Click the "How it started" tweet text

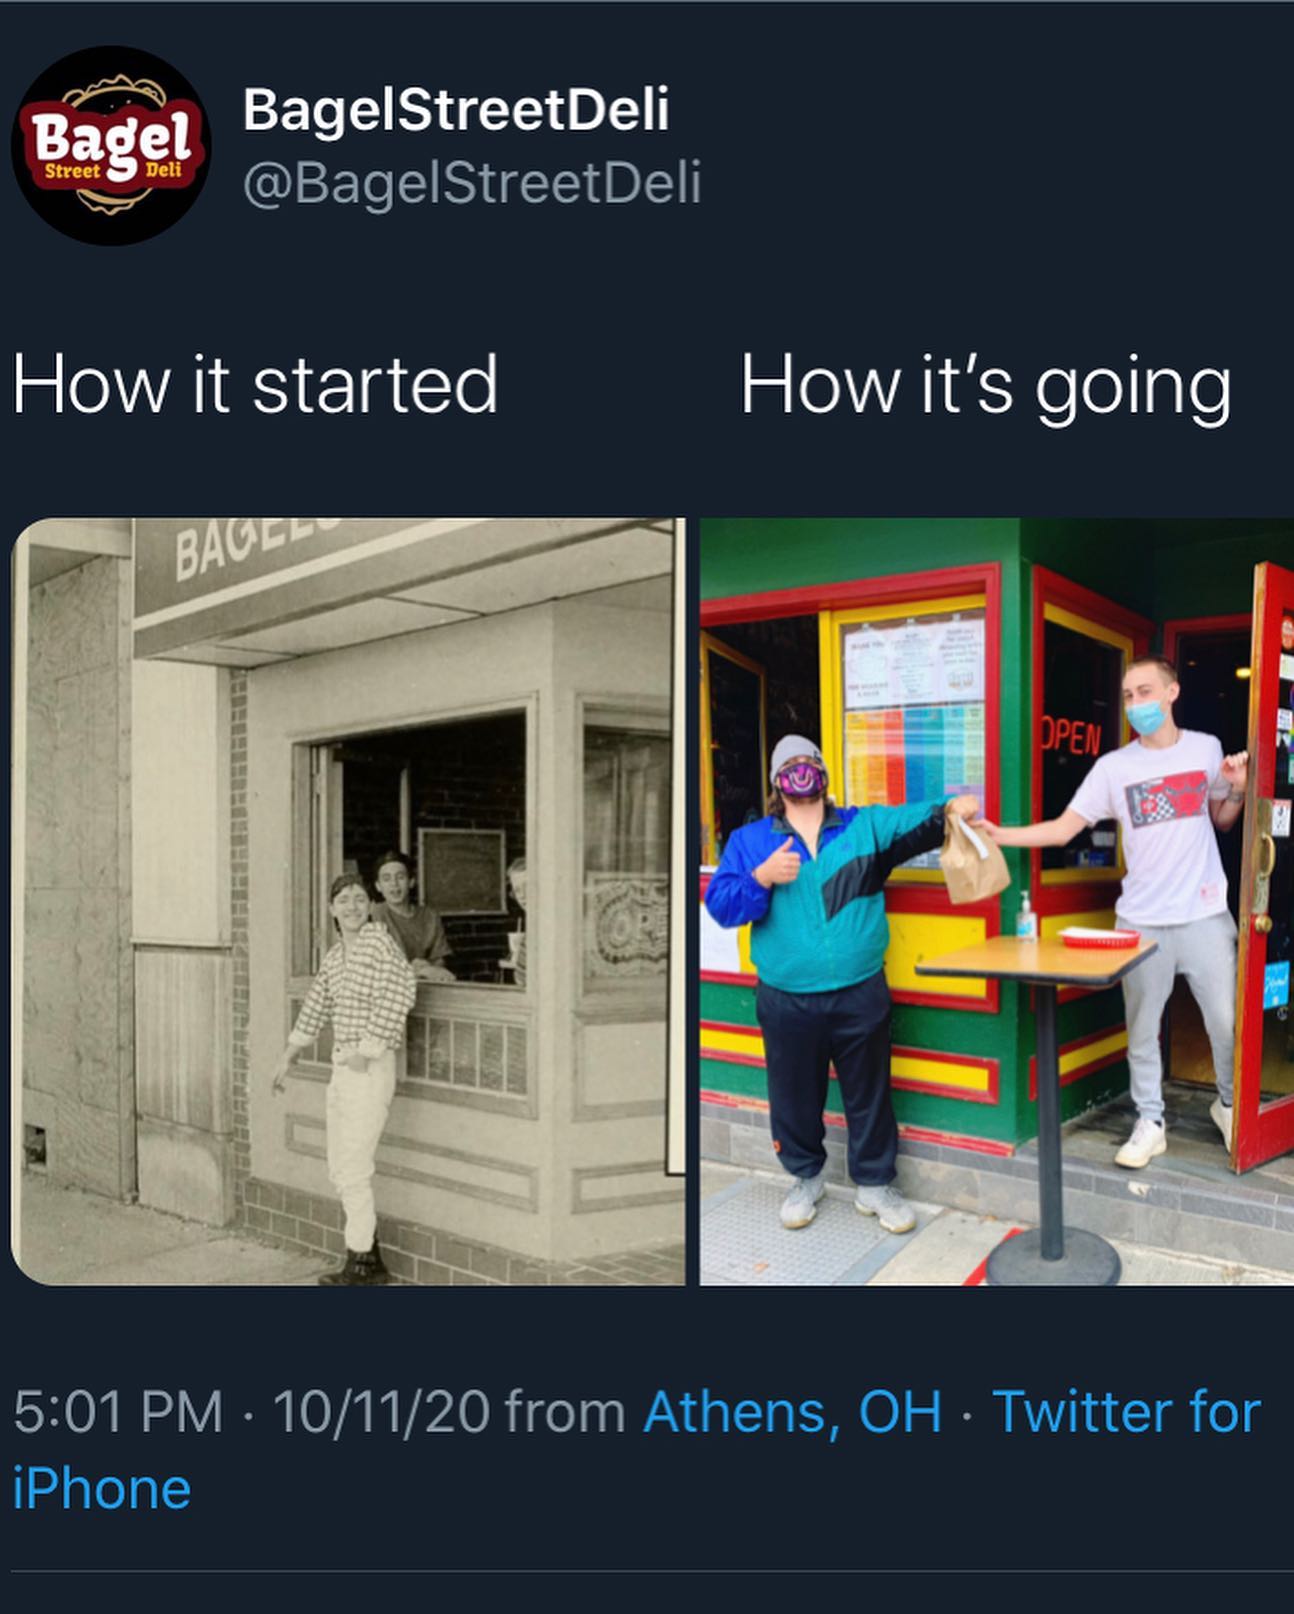(255, 384)
